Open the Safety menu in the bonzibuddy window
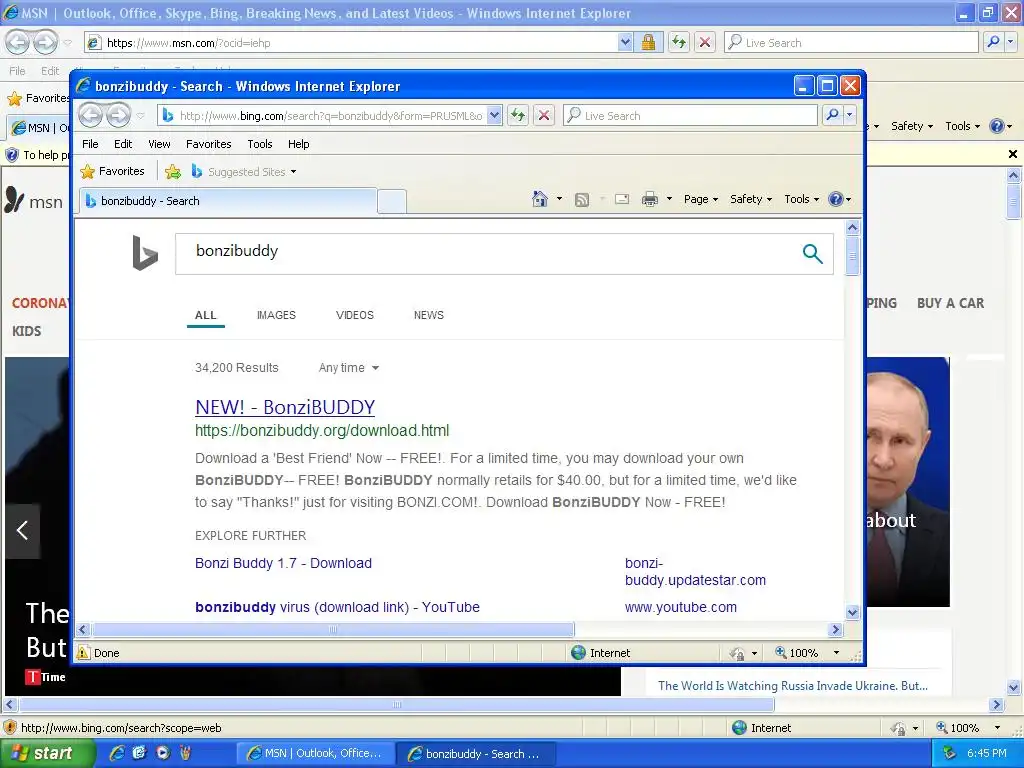This screenshot has height=768, width=1024. pyautogui.click(x=751, y=199)
